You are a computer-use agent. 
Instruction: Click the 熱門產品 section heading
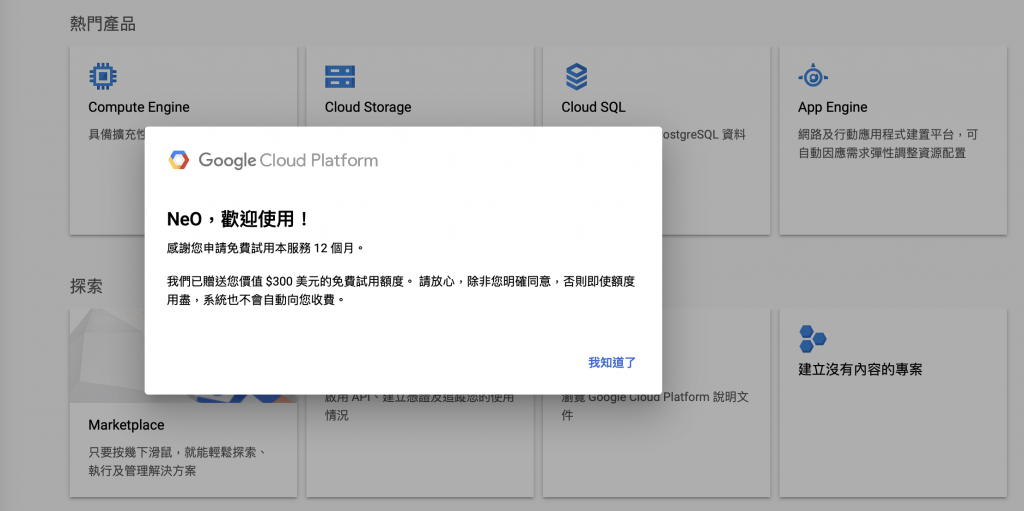[x=103, y=25]
